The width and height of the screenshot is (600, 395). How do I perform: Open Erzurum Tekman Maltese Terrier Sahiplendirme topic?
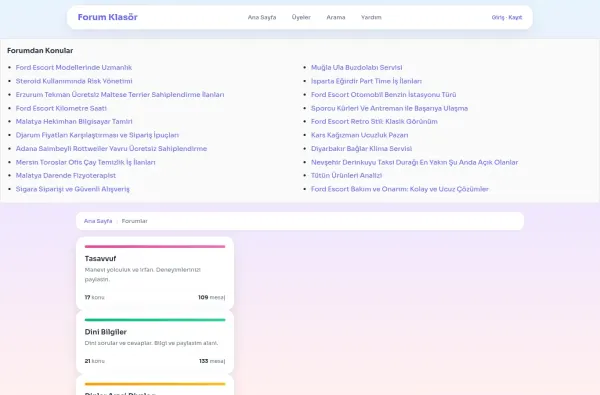(120, 95)
